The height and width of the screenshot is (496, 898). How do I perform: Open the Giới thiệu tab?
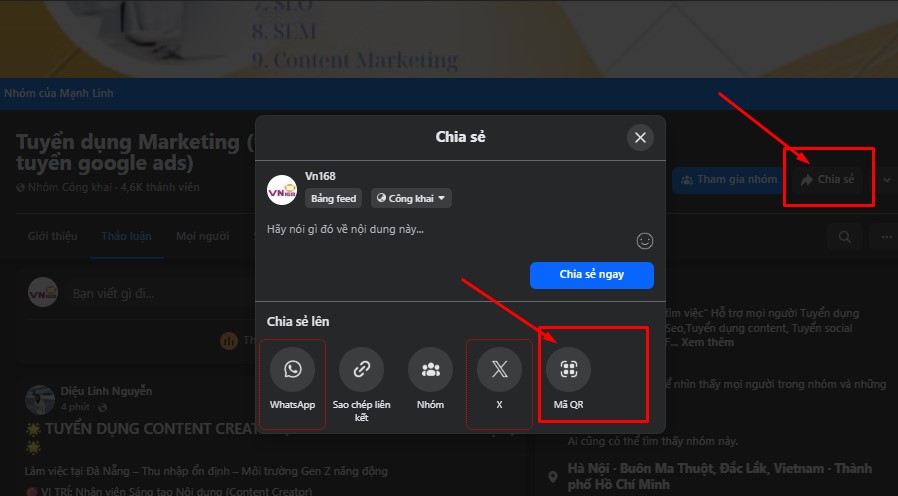click(53, 236)
